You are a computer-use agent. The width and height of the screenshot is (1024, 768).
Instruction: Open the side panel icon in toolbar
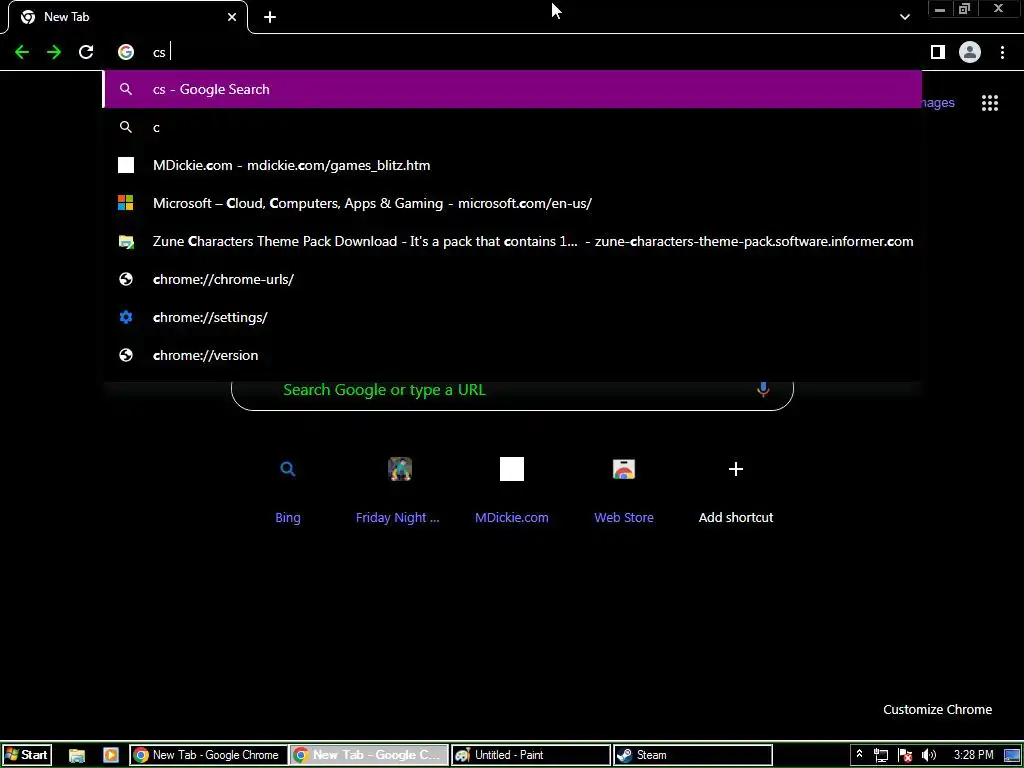click(x=938, y=52)
